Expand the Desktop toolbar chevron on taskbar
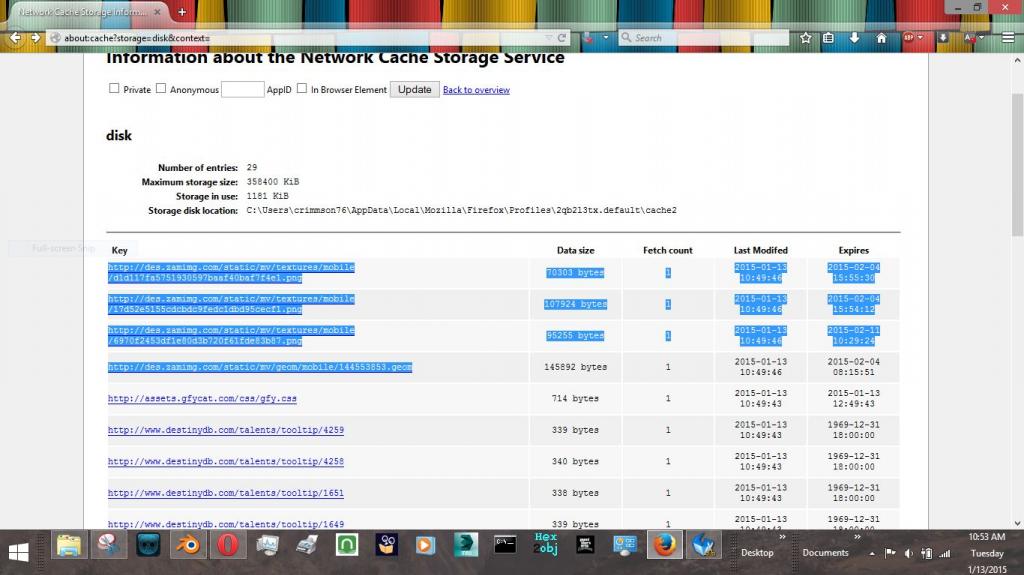The height and width of the screenshot is (575, 1024). tap(782, 537)
